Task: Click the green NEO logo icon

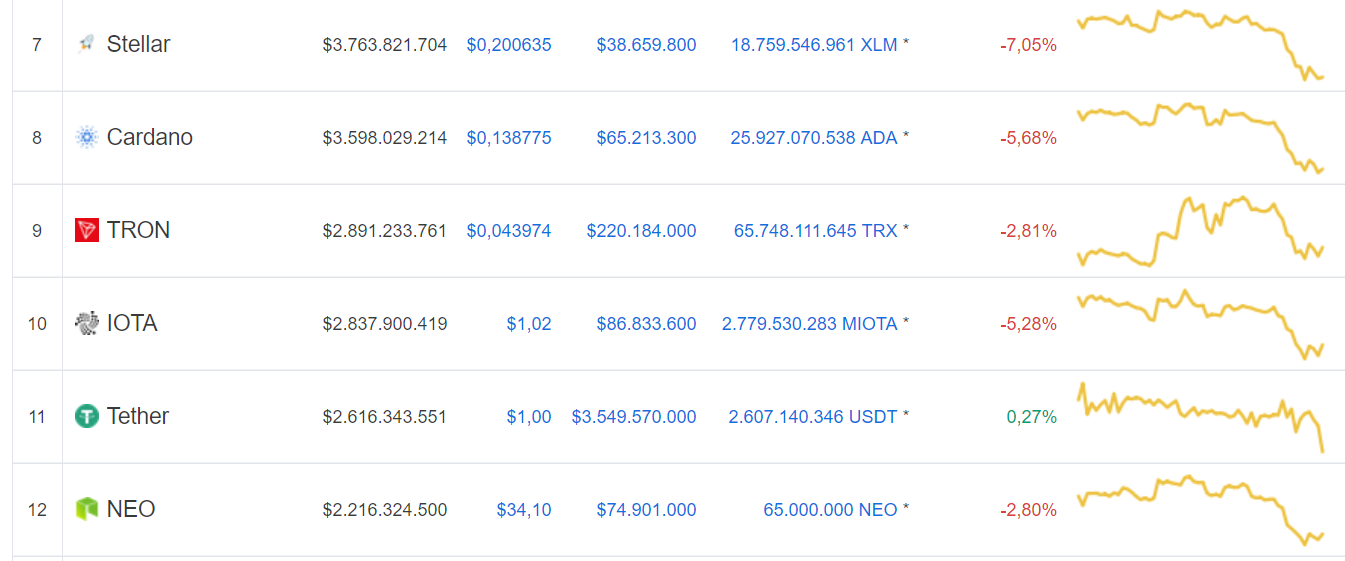Action: (87, 509)
